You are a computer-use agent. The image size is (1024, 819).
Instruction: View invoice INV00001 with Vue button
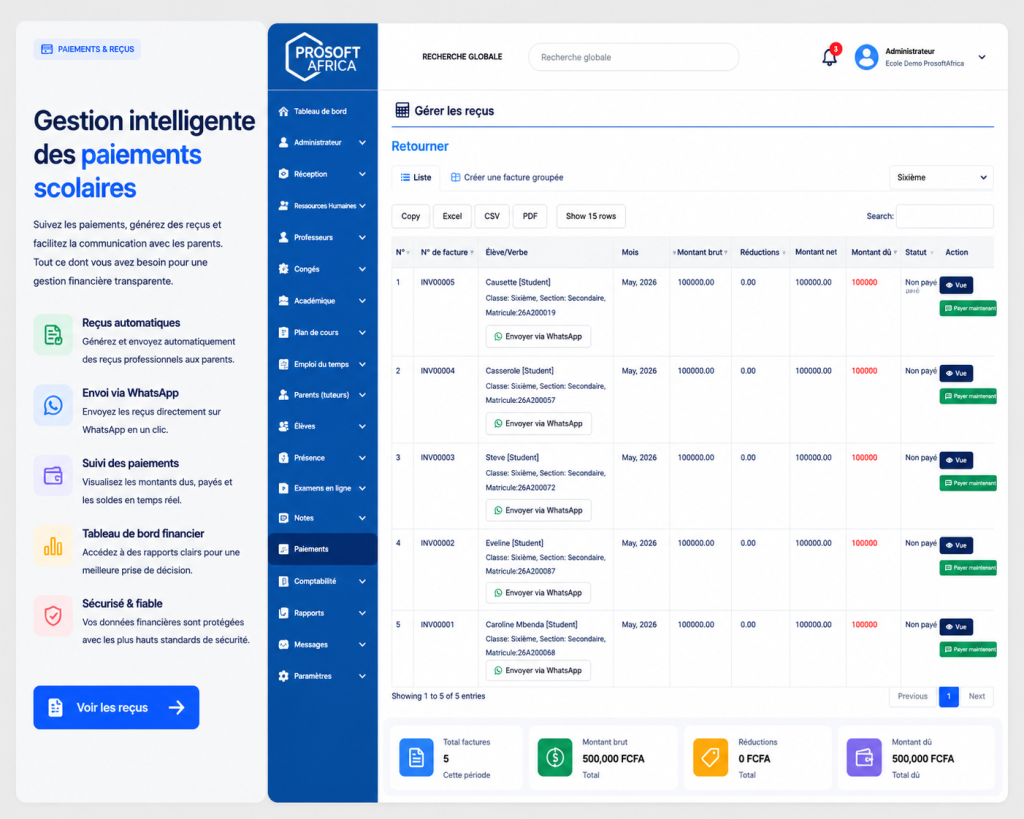tap(956, 626)
